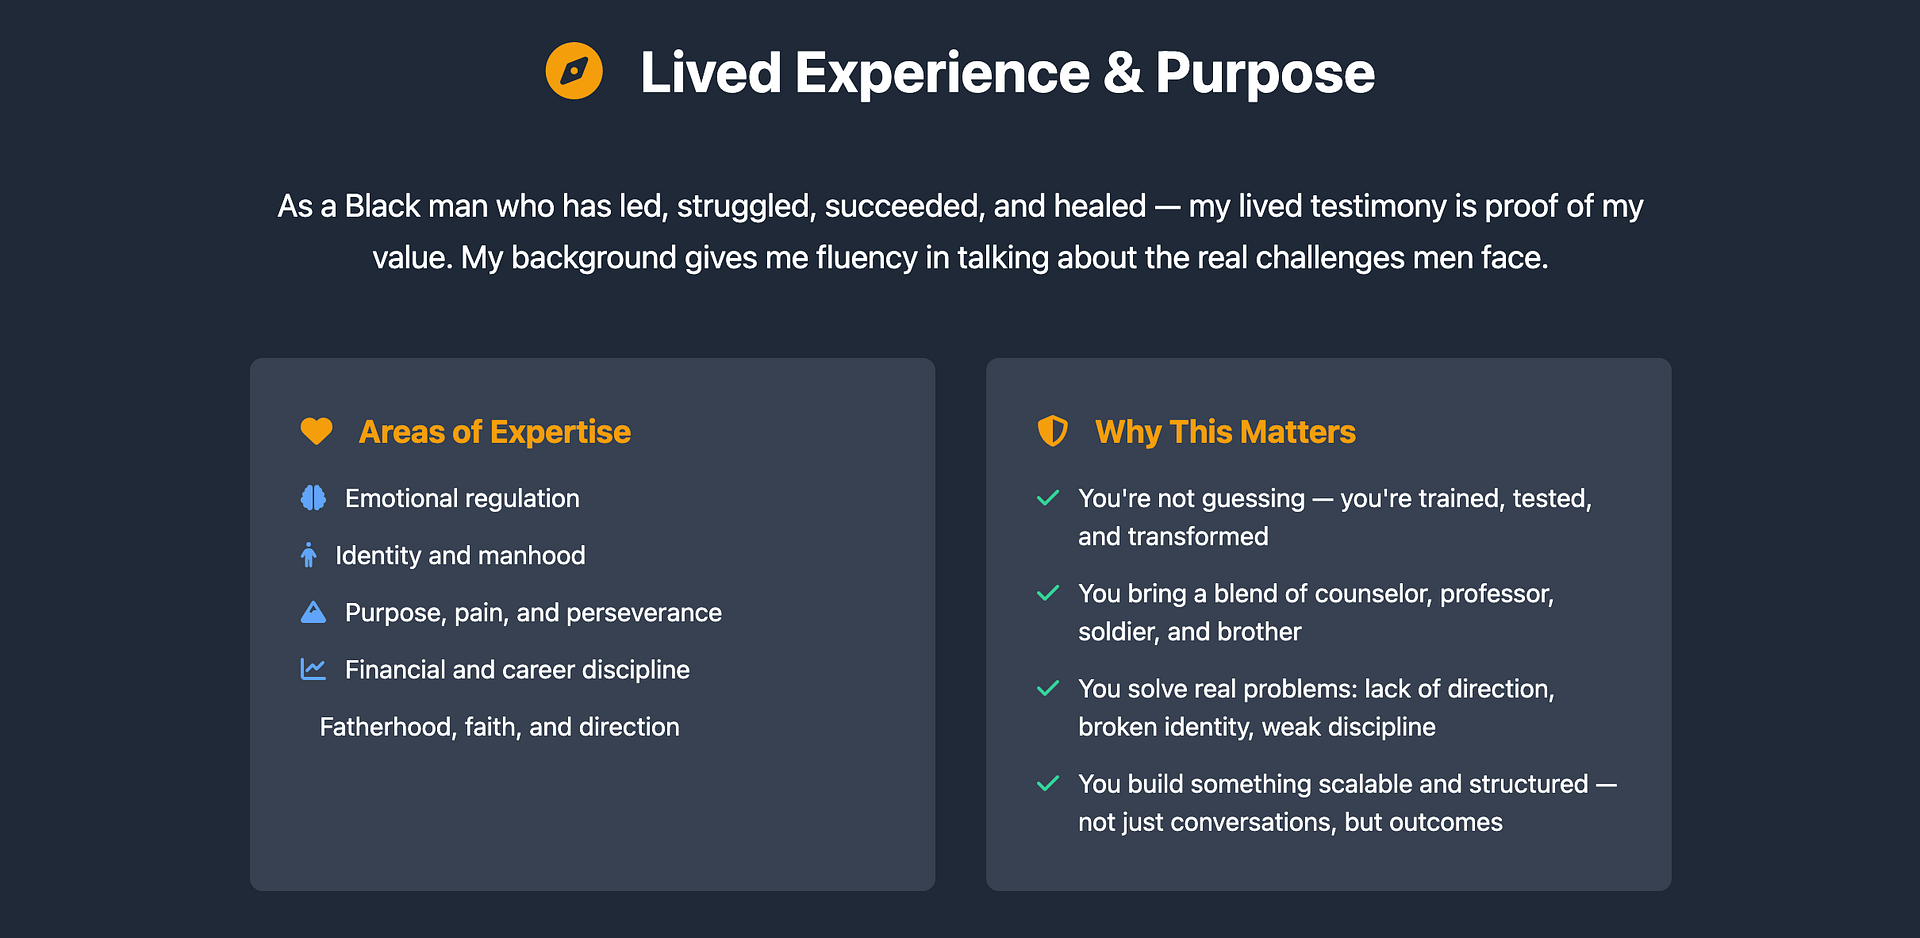Click the orange heart icon
Viewport: 1920px width, 938px height.
316,431
